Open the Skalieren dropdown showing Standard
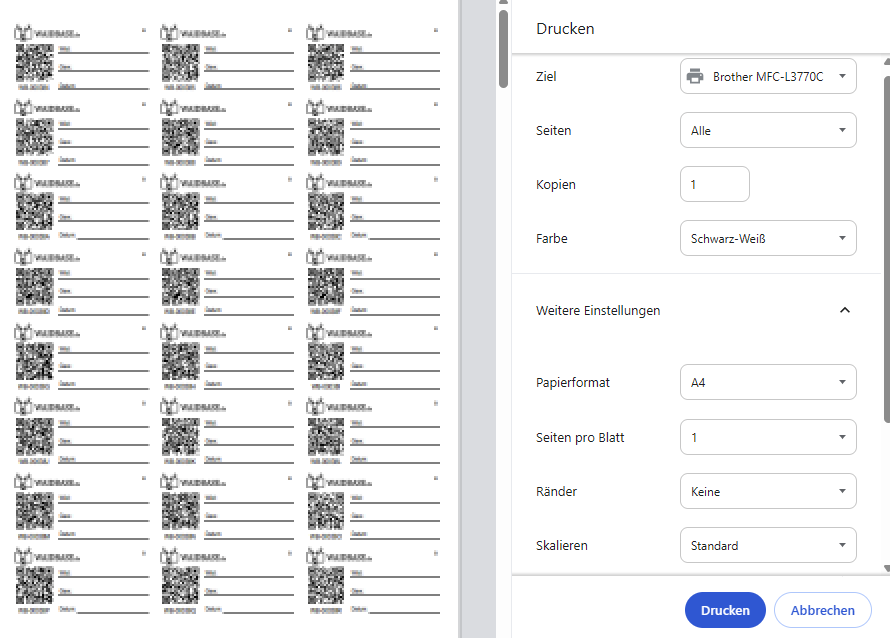The image size is (890, 638). click(767, 545)
